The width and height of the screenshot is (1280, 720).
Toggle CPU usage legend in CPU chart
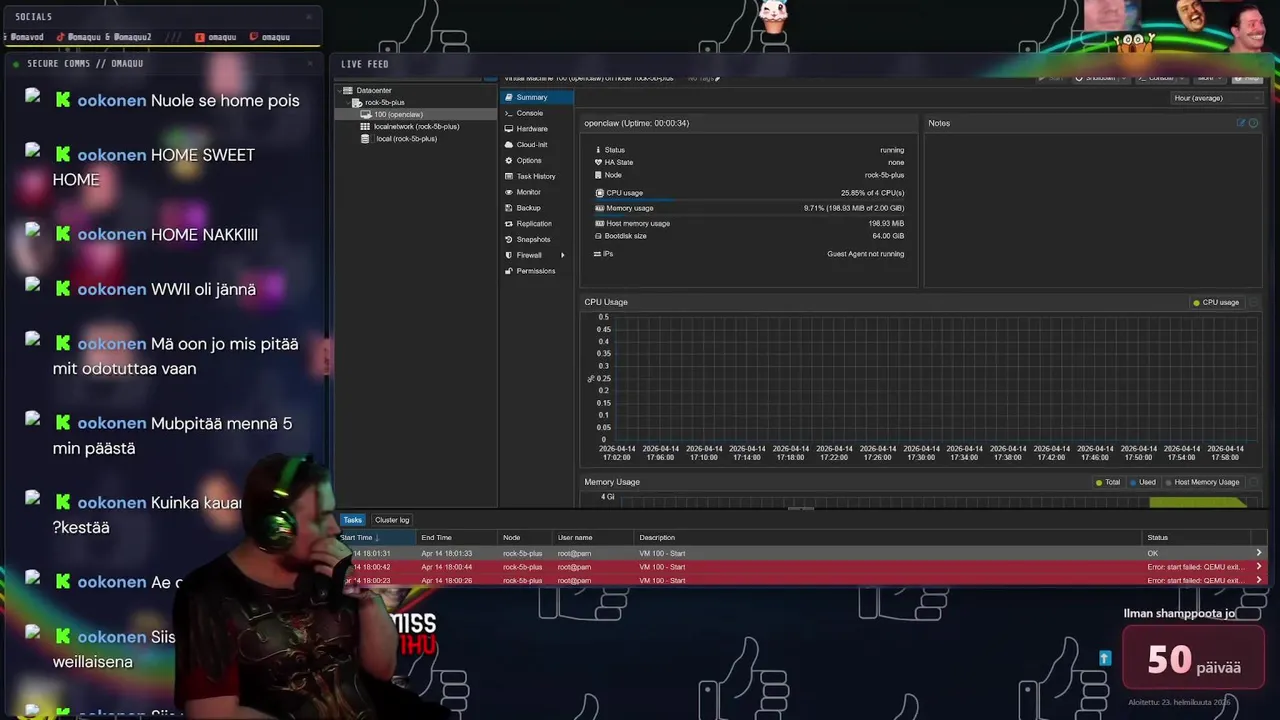(1216, 302)
